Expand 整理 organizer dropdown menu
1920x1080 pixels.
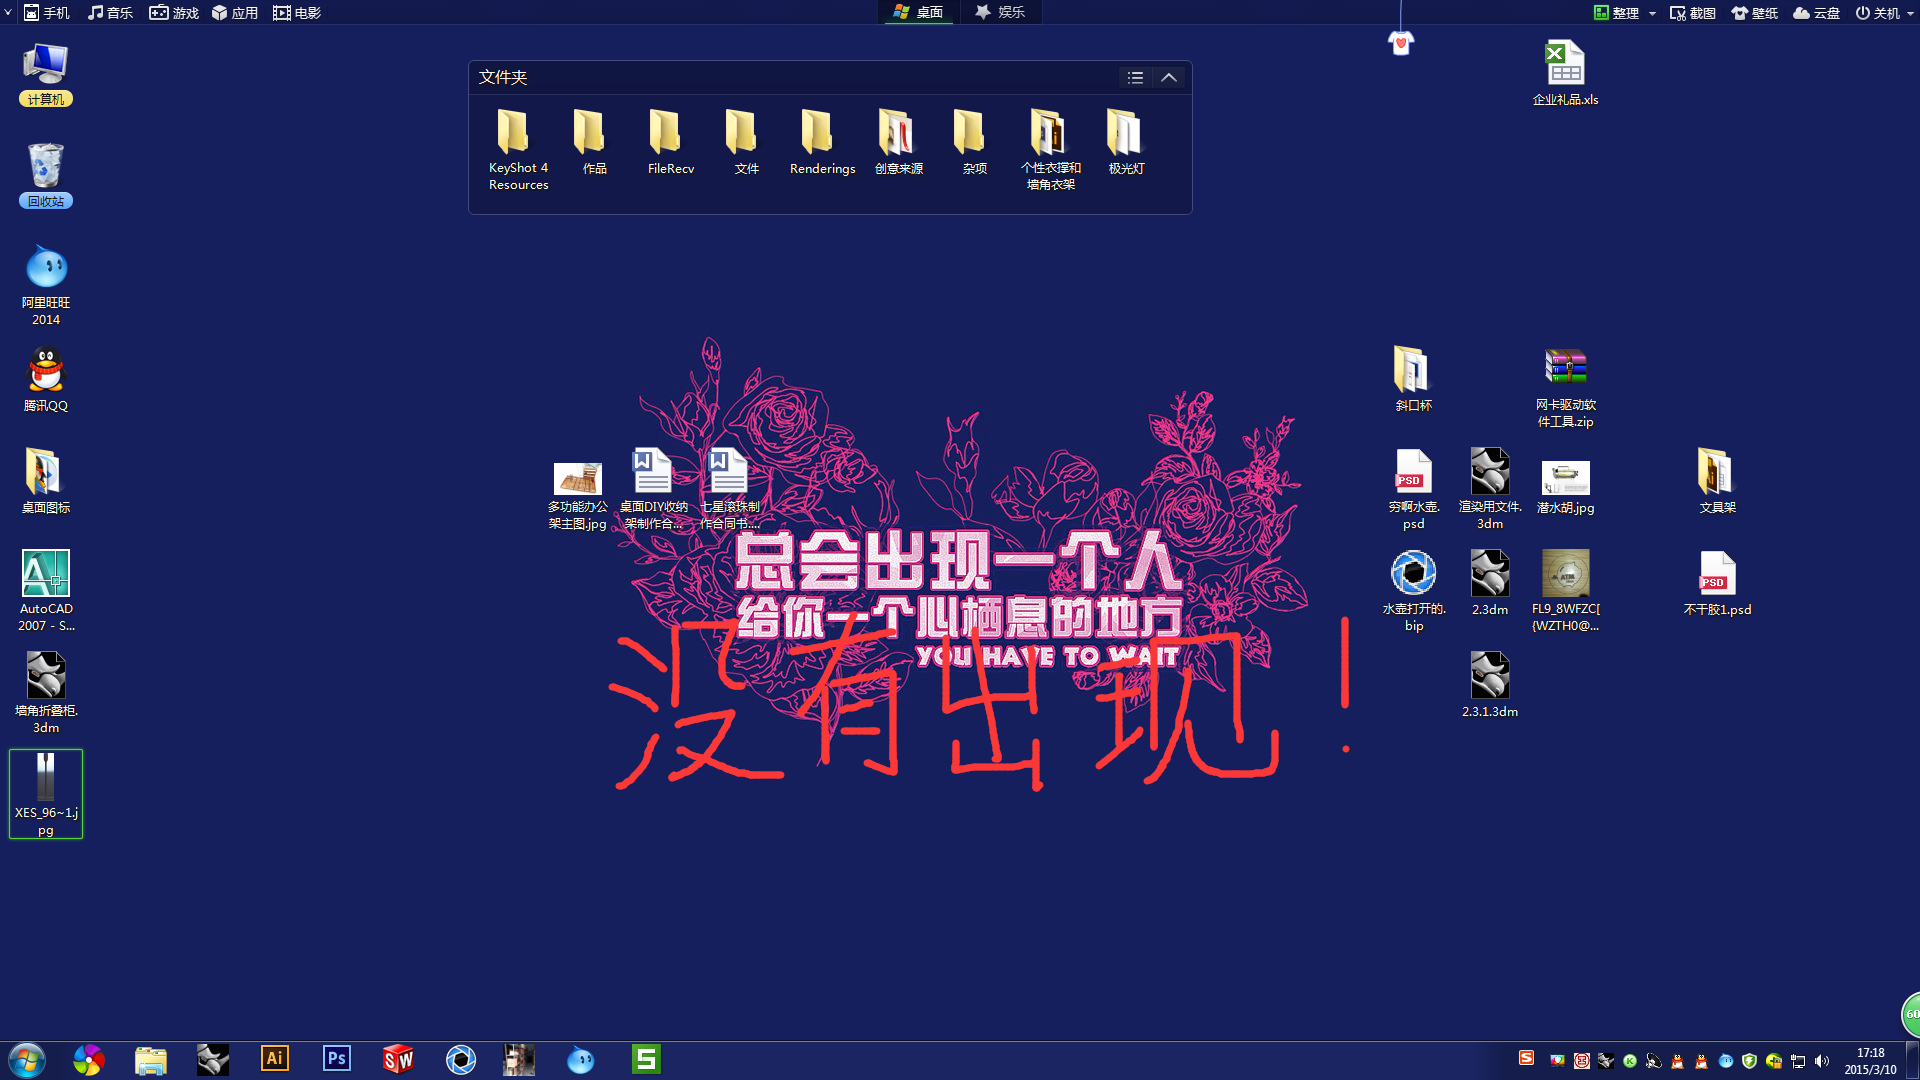[x=1650, y=12]
